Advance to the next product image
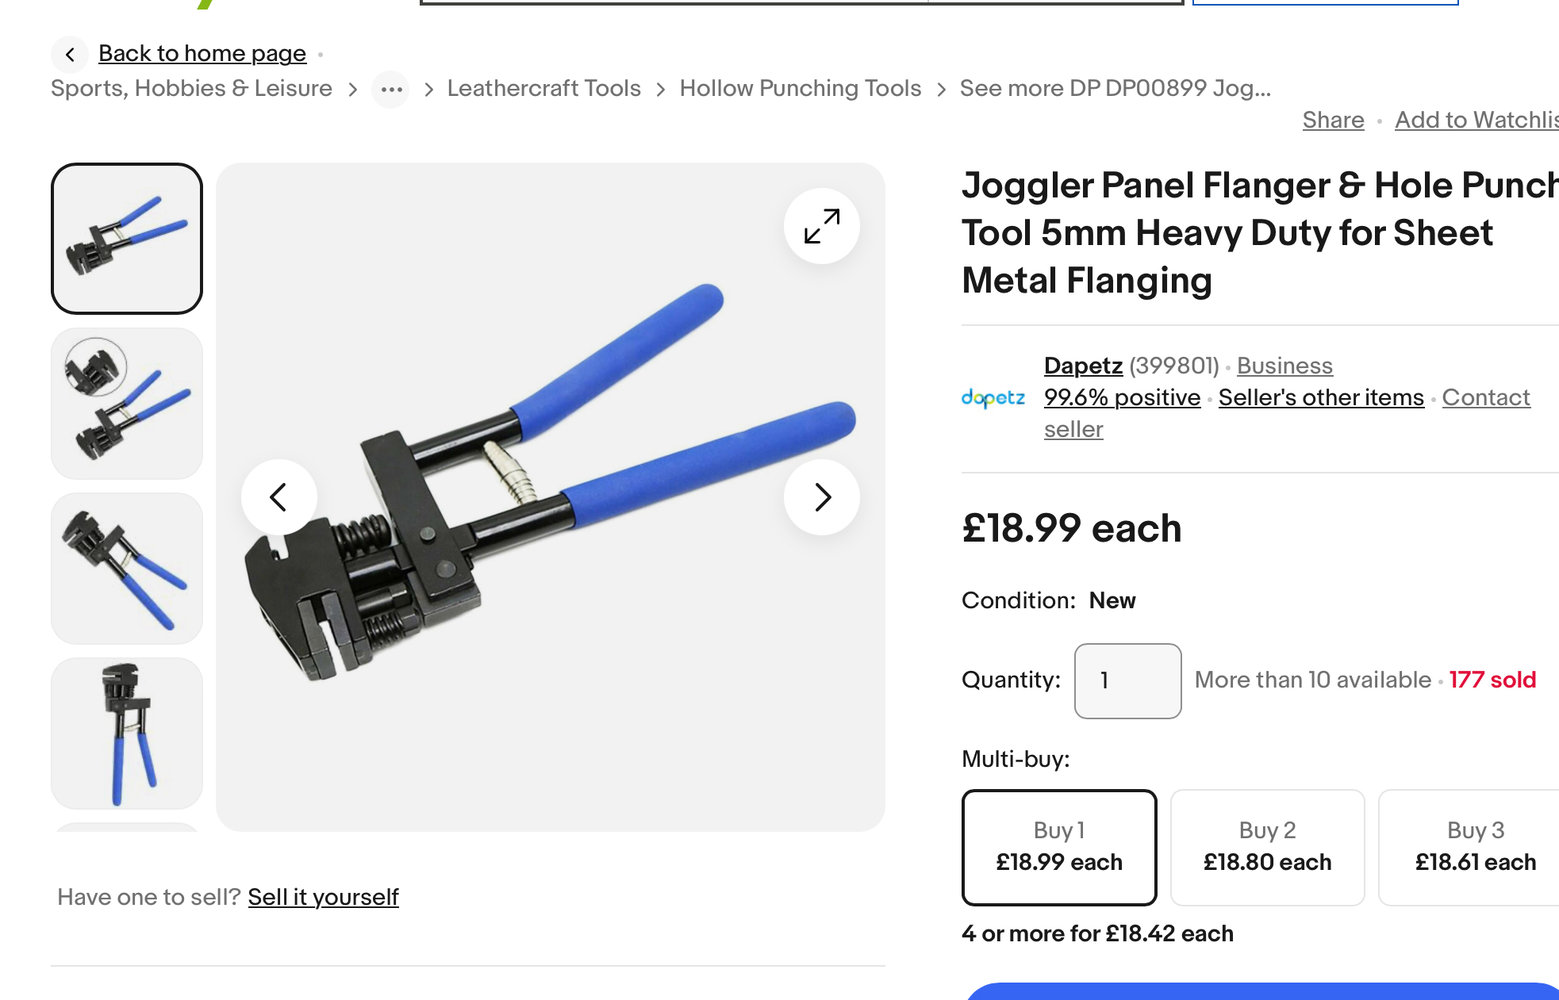Viewport: 1559px width, 1000px height. [x=822, y=497]
